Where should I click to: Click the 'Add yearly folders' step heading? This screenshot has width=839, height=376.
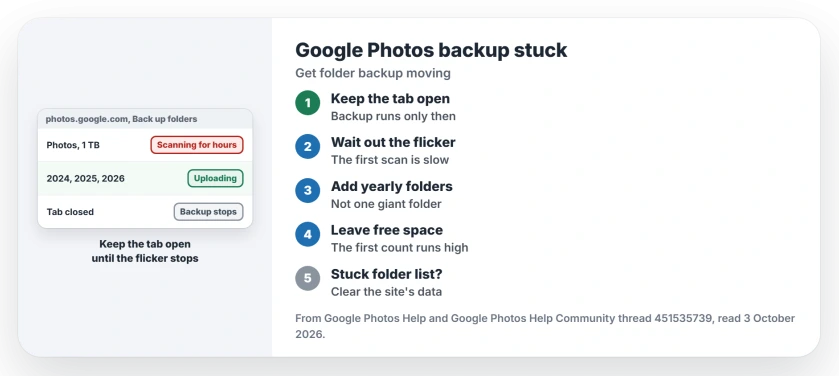[392, 186]
